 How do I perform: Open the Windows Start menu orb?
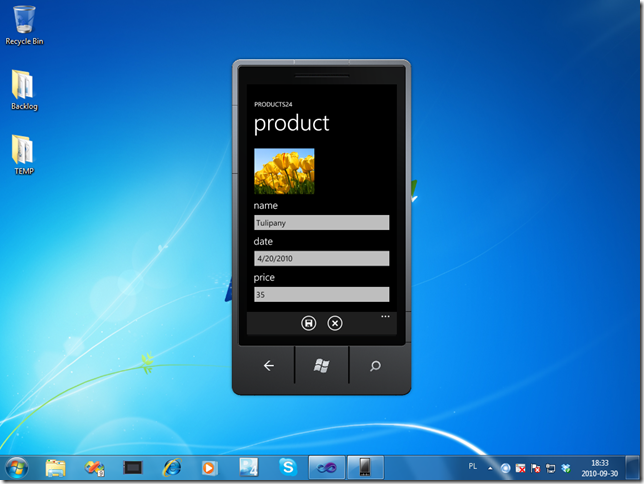(x=17, y=468)
